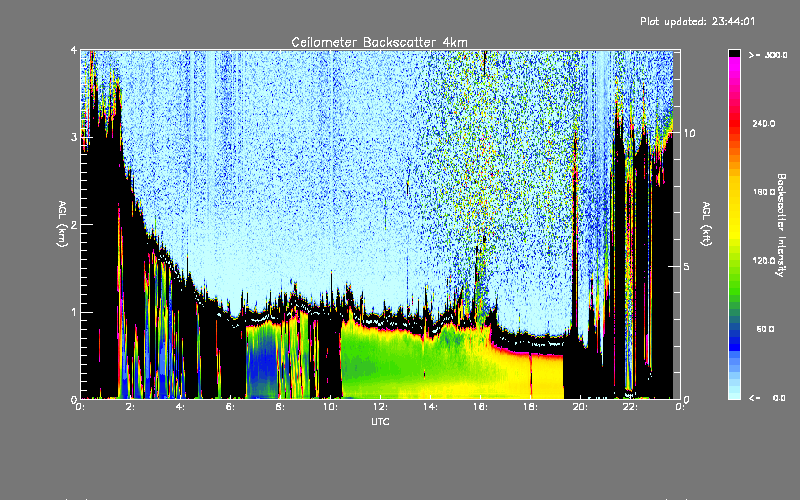
Task: Click the "18:" hour label on the UTC axis
Action: [x=530, y=407]
